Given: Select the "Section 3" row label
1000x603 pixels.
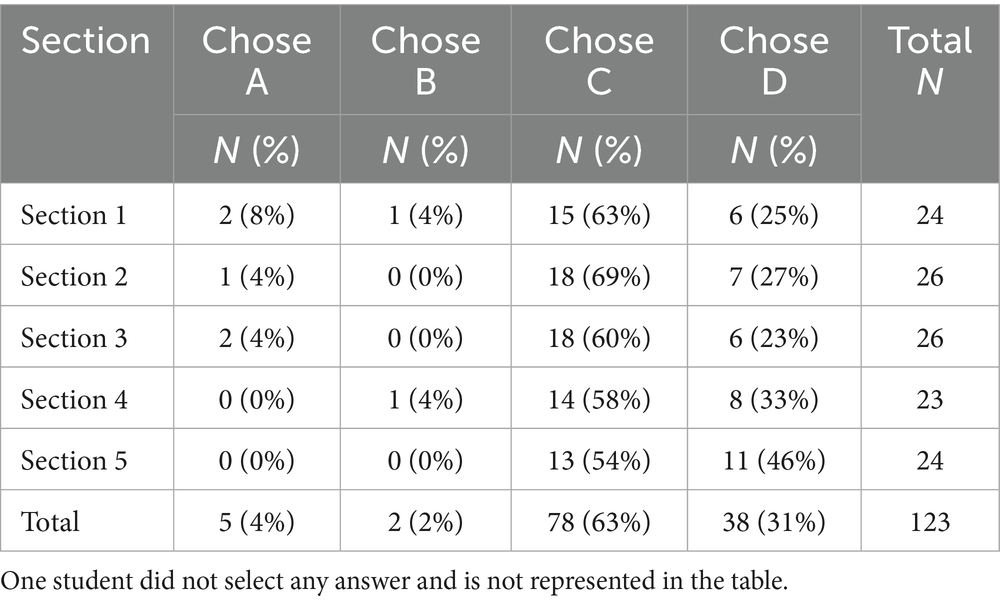Looking at the screenshot, I should tap(74, 338).
